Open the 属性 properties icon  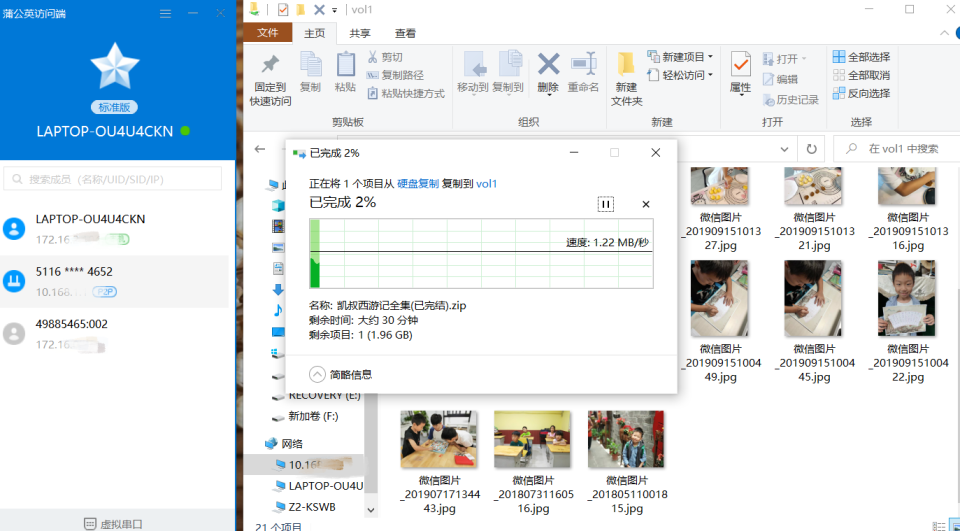point(741,64)
